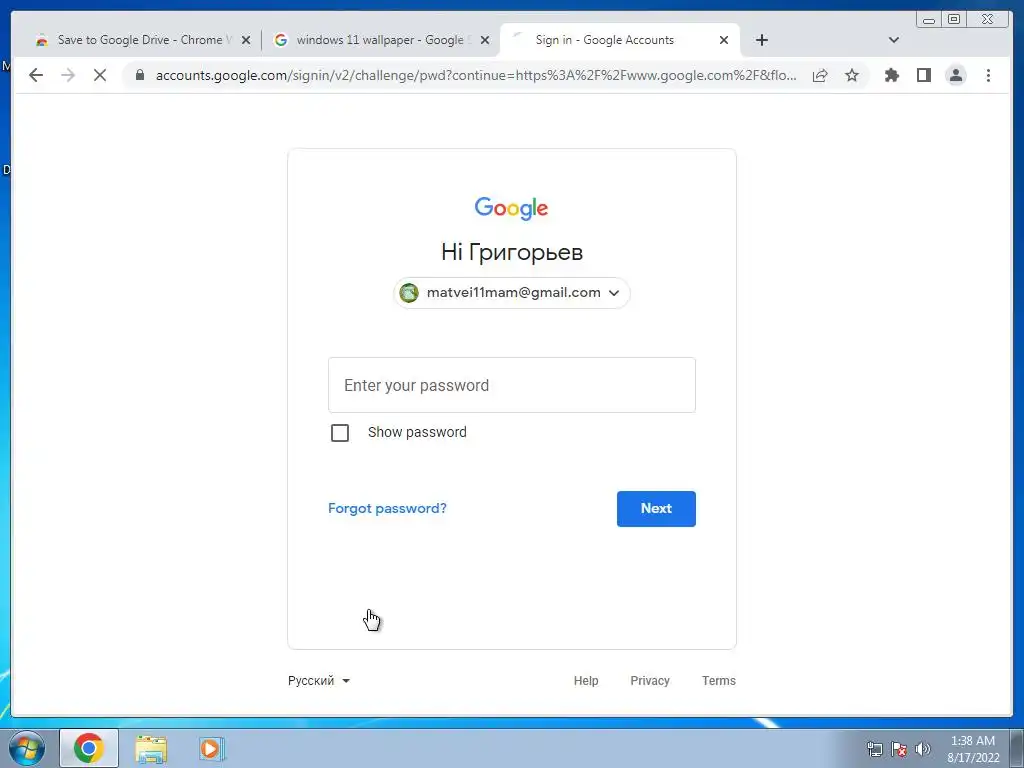
Task: Open the Privacy link in footer
Action: click(x=650, y=680)
